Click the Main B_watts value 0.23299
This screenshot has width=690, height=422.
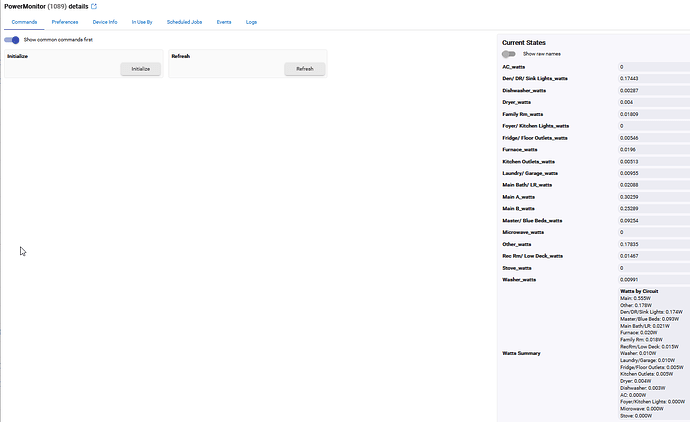[x=652, y=208]
